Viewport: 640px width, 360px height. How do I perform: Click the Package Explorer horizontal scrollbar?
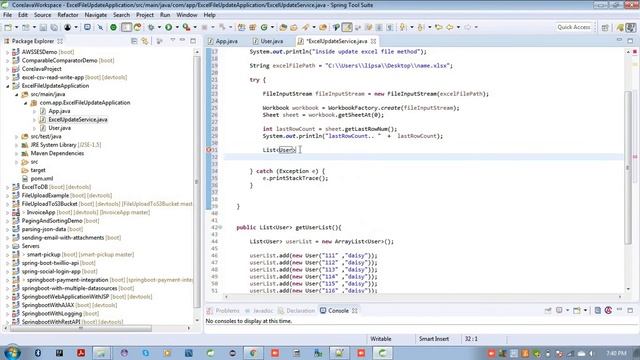click(x=80, y=328)
